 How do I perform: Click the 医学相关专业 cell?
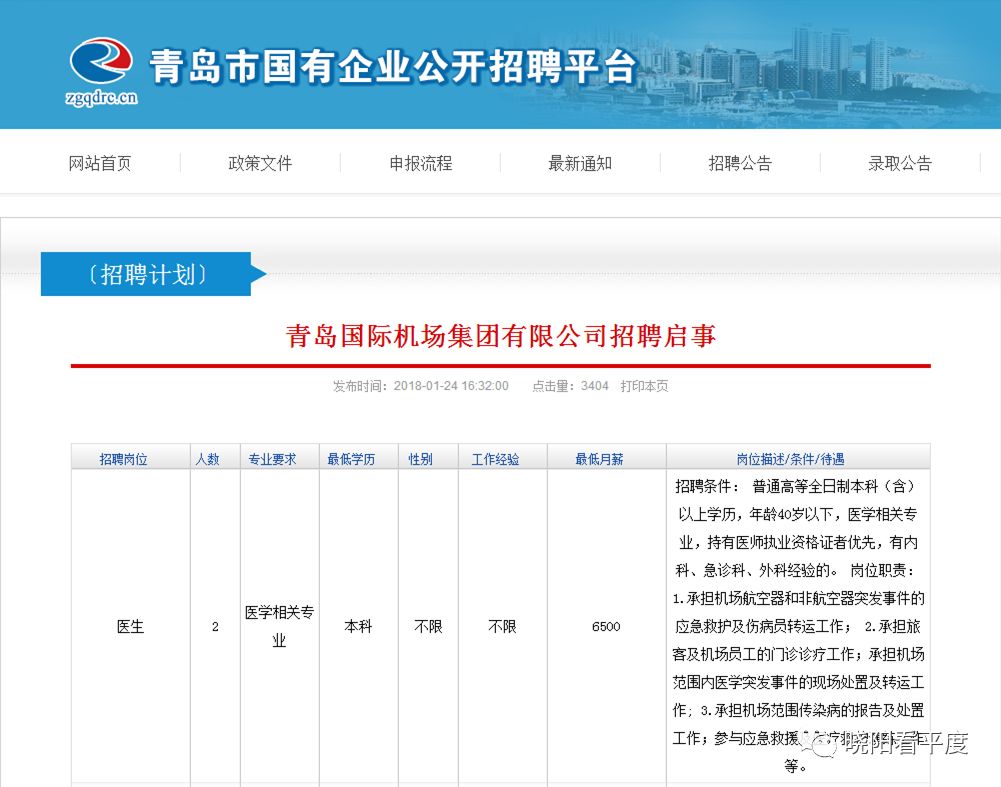[279, 626]
